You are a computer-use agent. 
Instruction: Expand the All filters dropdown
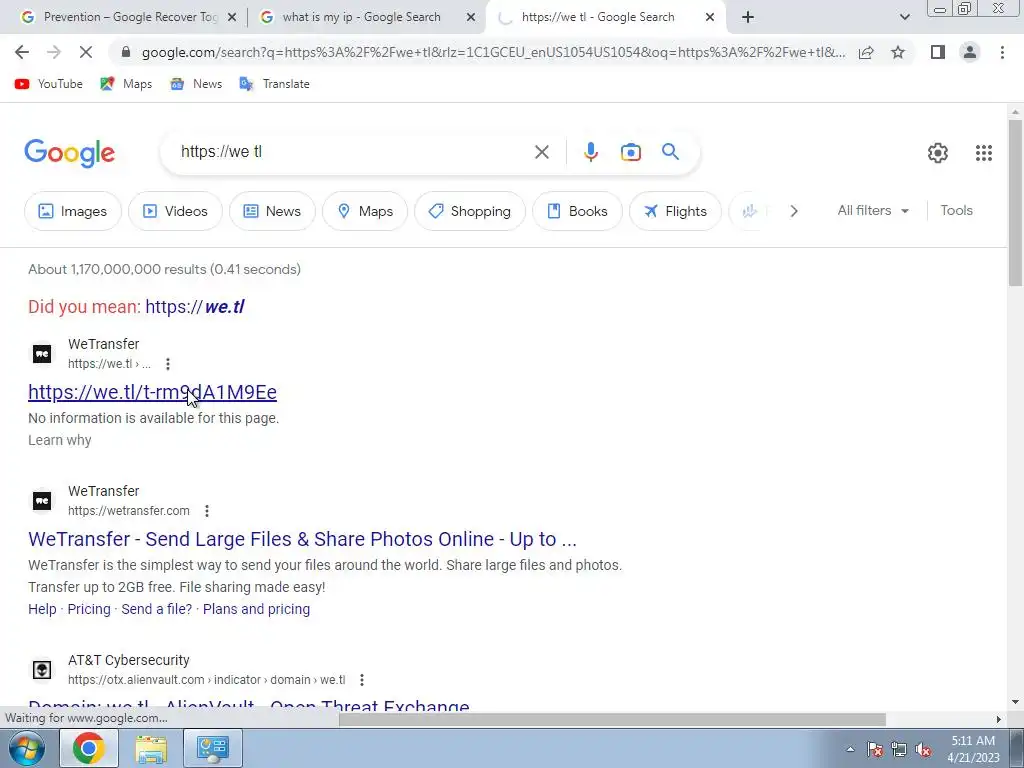coord(873,210)
